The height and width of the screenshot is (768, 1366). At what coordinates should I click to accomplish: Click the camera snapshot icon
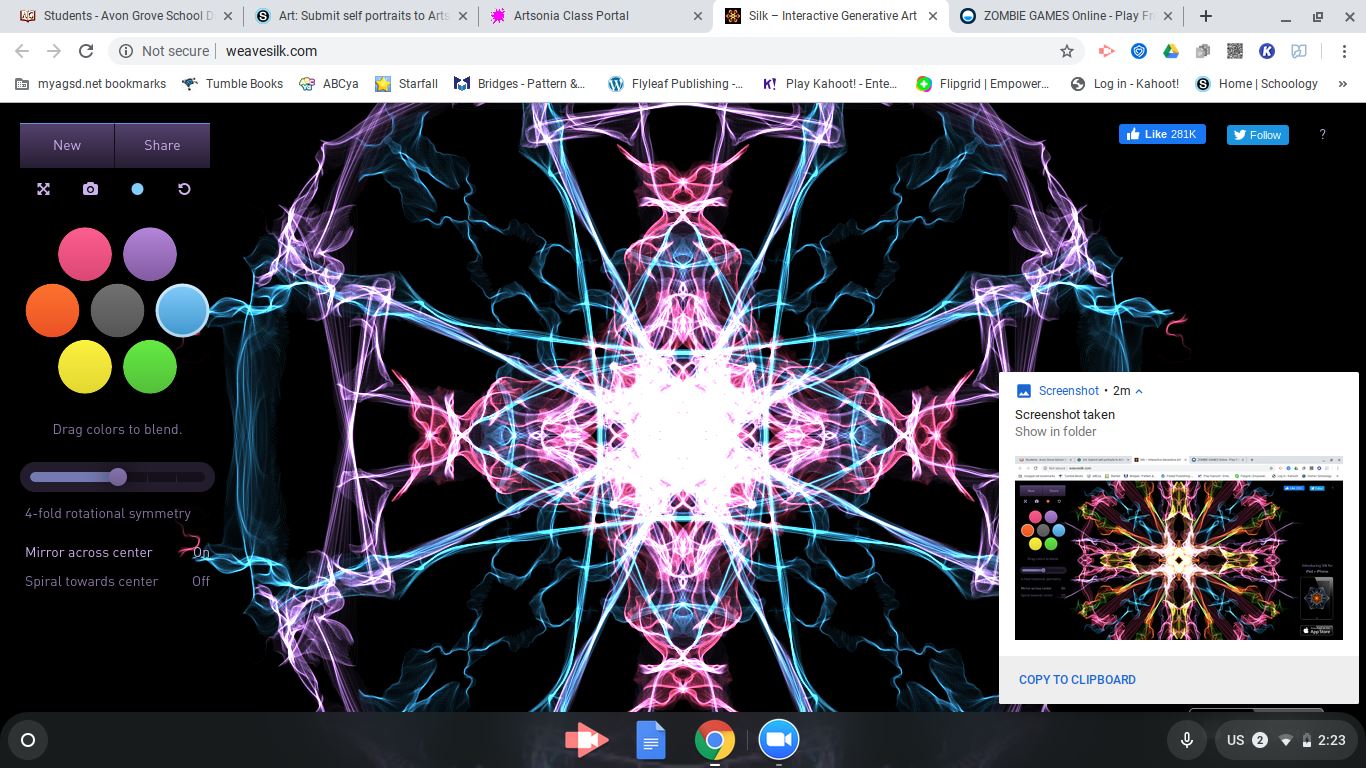click(x=90, y=189)
